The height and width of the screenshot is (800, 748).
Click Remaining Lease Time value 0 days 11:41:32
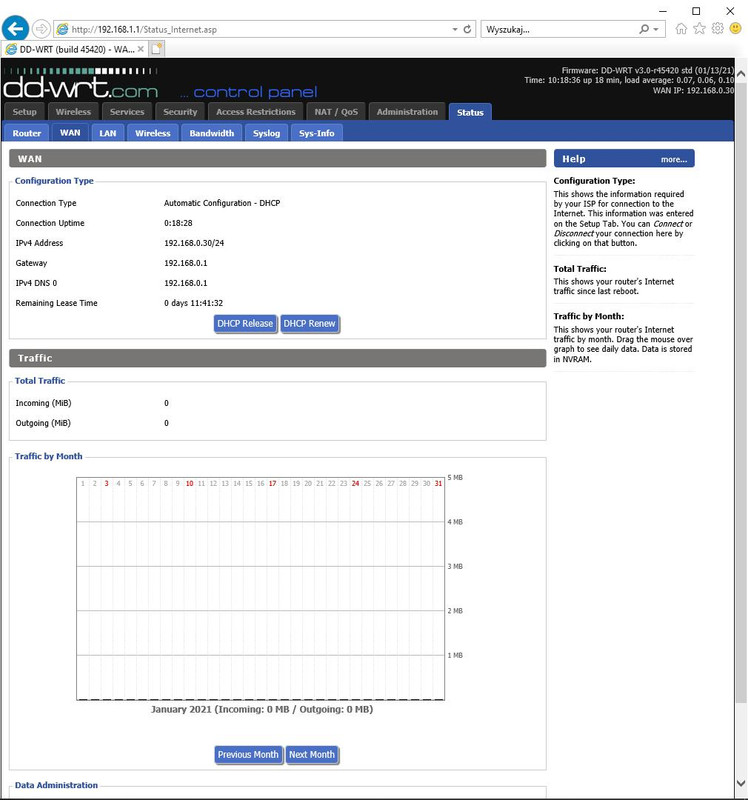click(193, 303)
